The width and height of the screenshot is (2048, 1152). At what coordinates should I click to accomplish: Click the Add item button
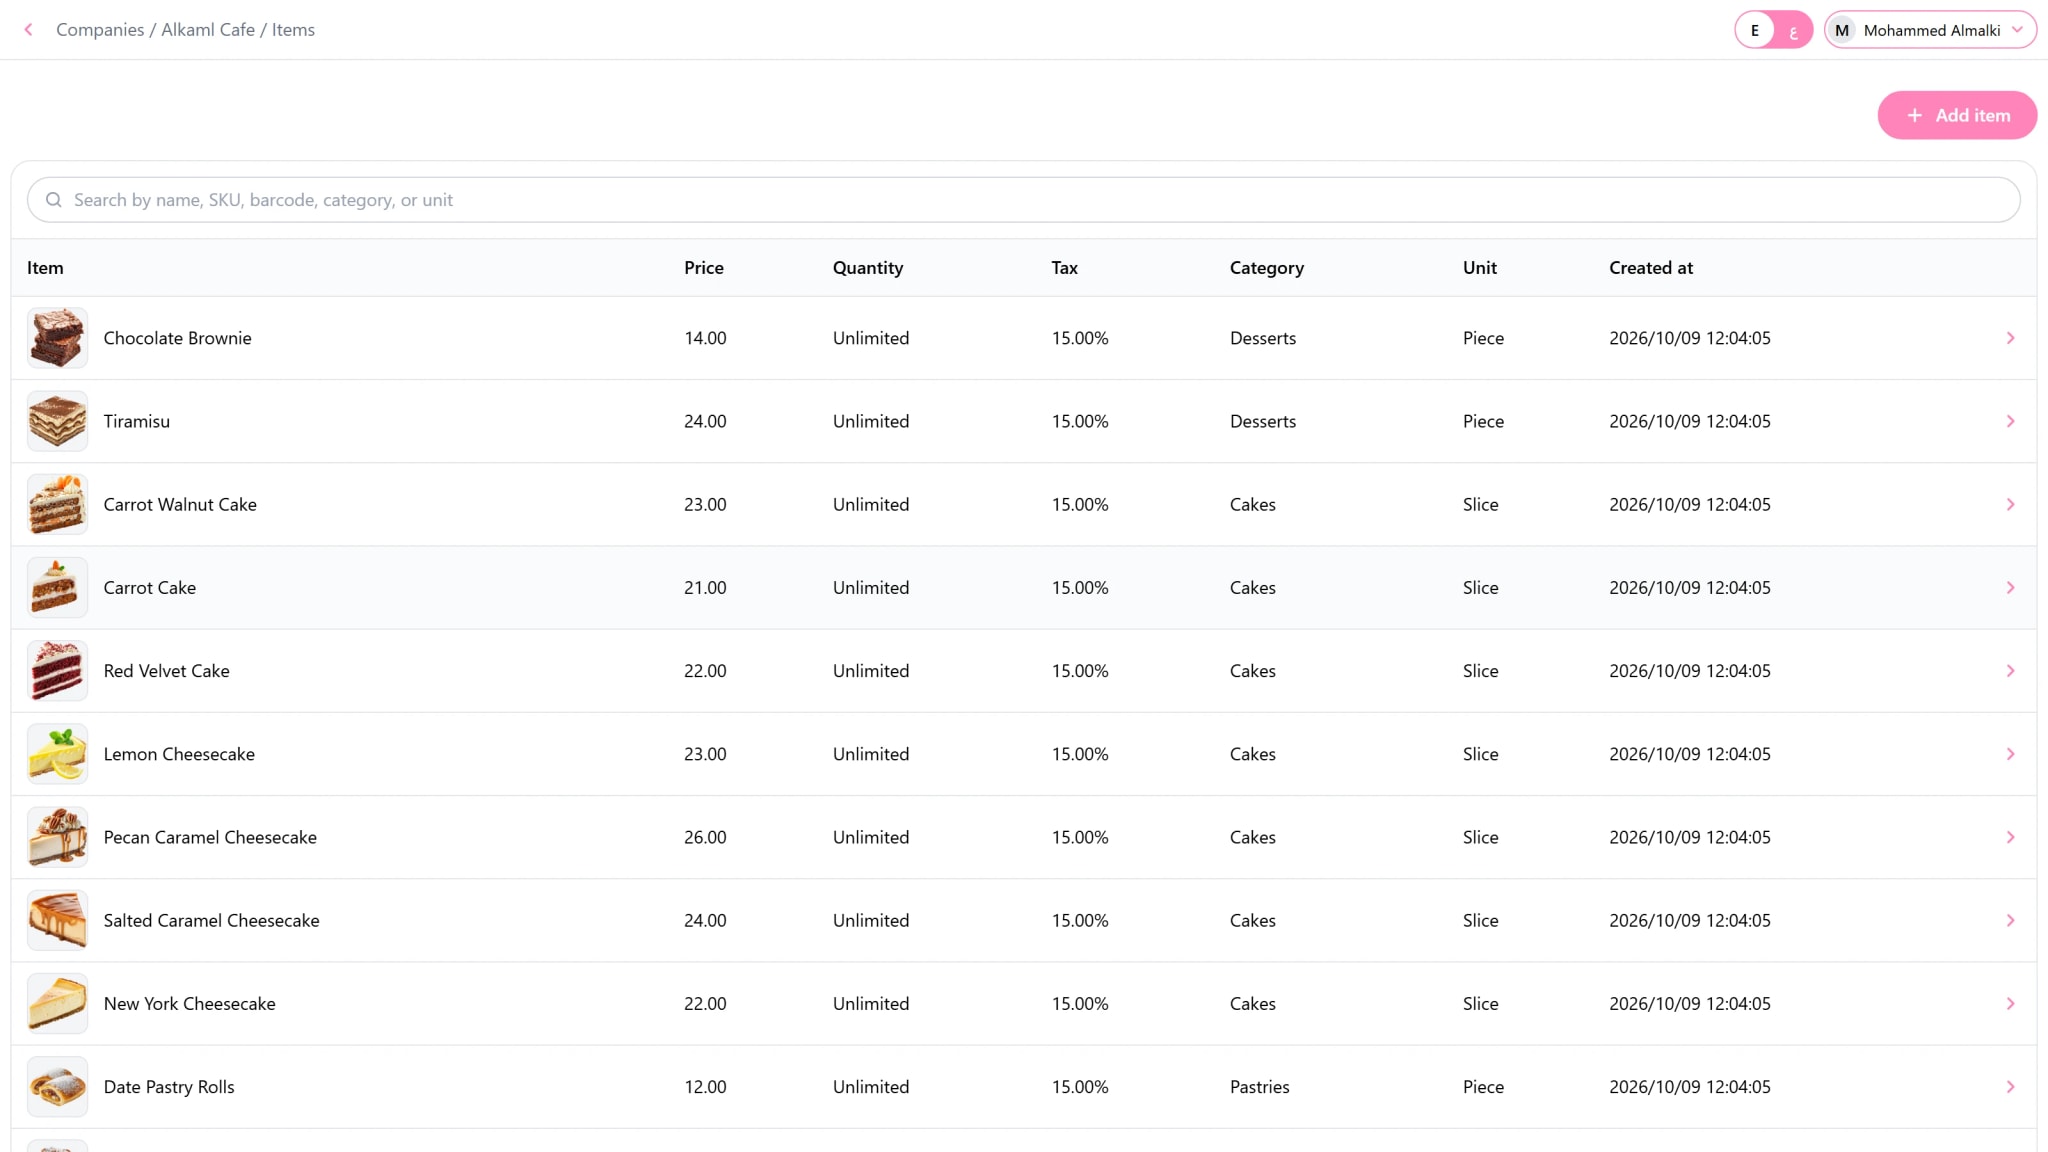point(1957,115)
